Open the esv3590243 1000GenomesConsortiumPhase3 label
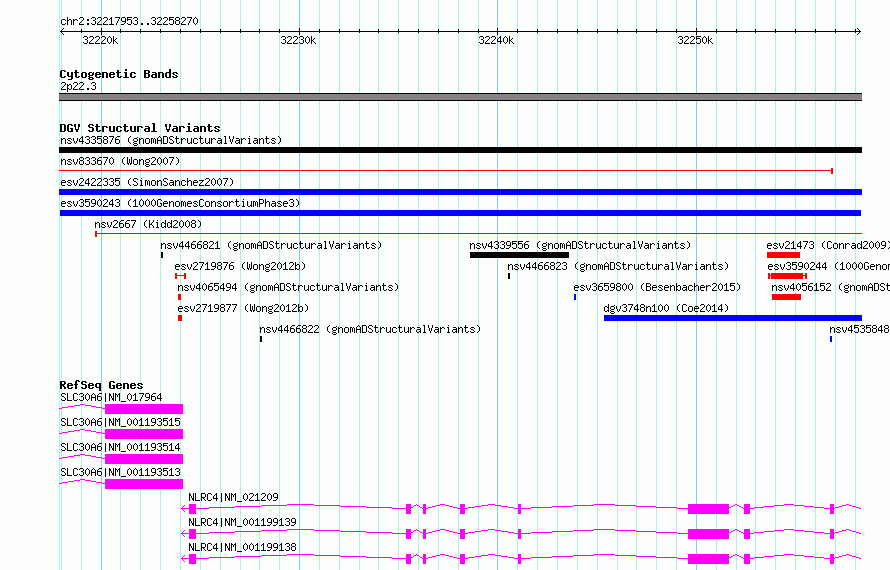 pyautogui.click(x=180, y=203)
